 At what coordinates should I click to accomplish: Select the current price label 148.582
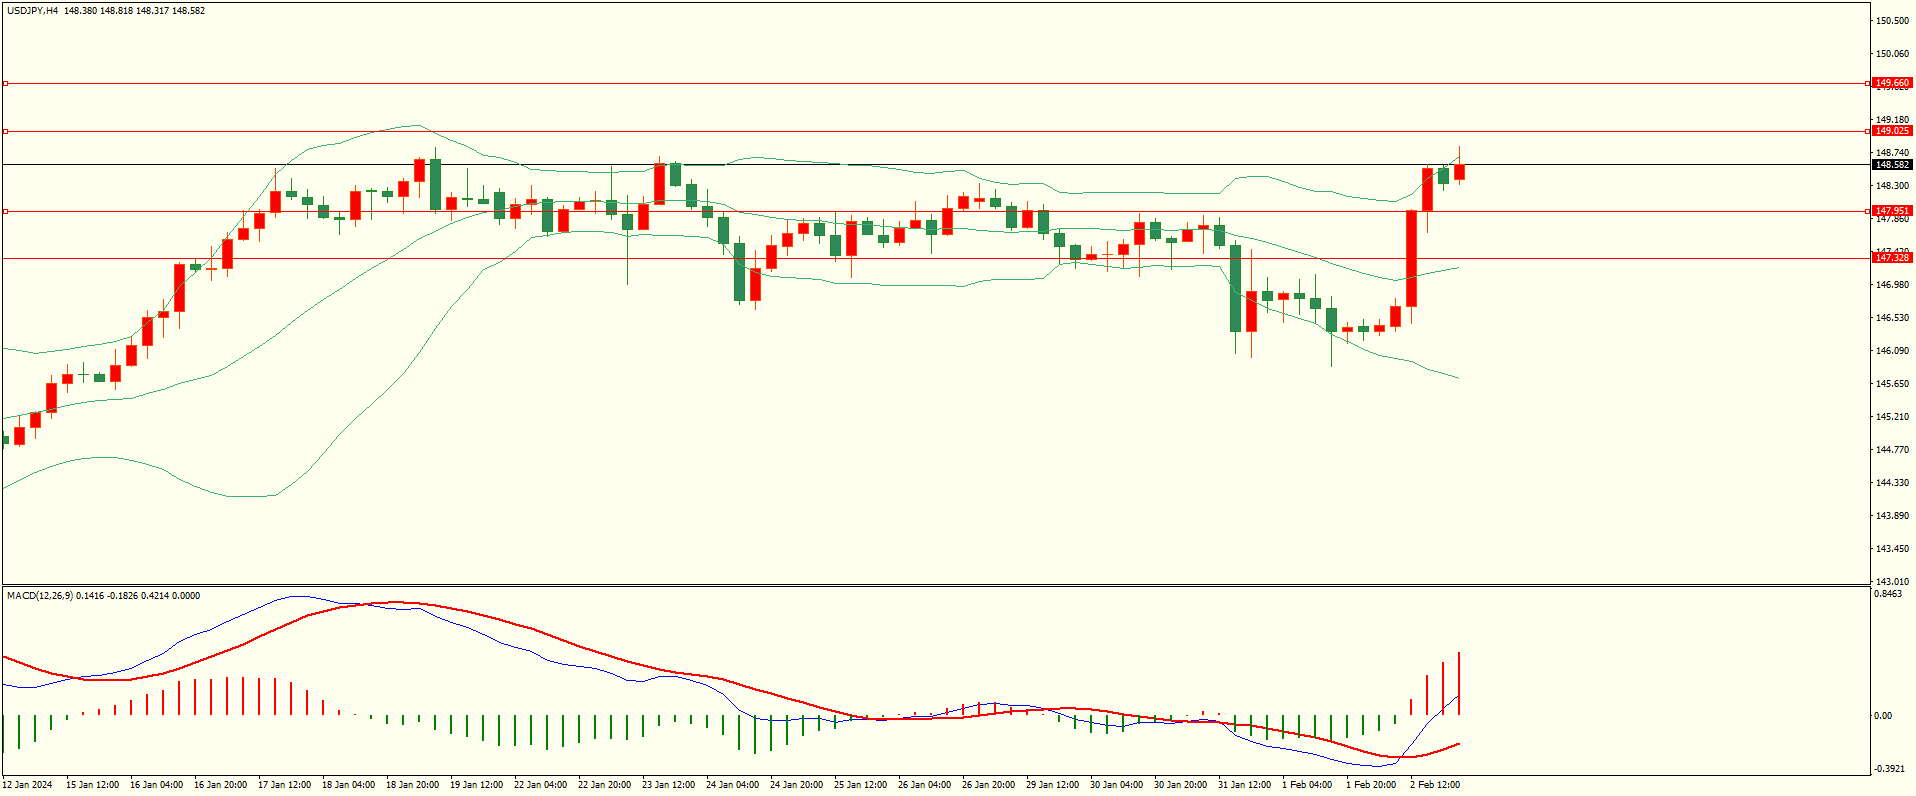click(1892, 164)
